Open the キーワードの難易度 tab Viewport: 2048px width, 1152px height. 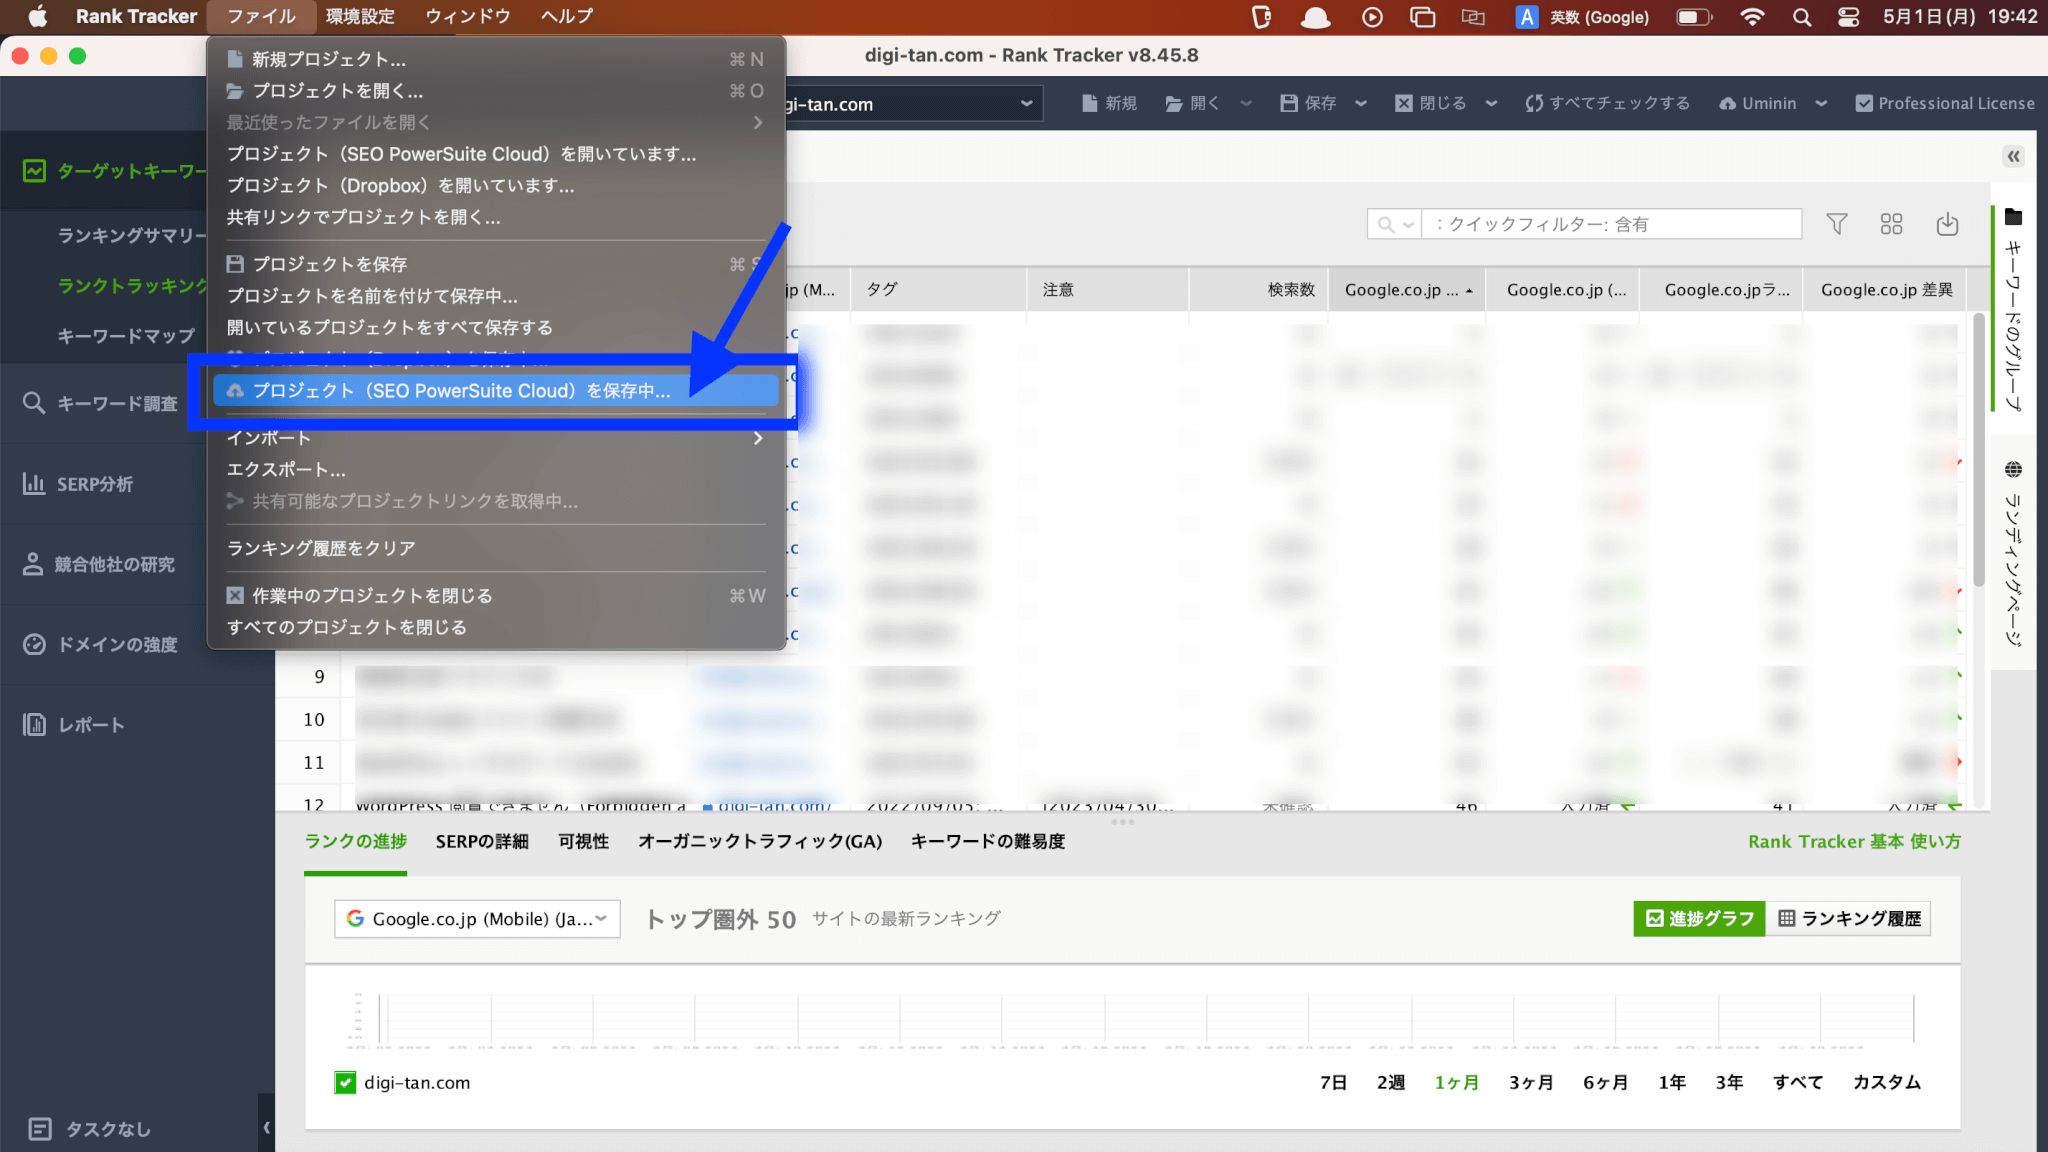pos(988,841)
